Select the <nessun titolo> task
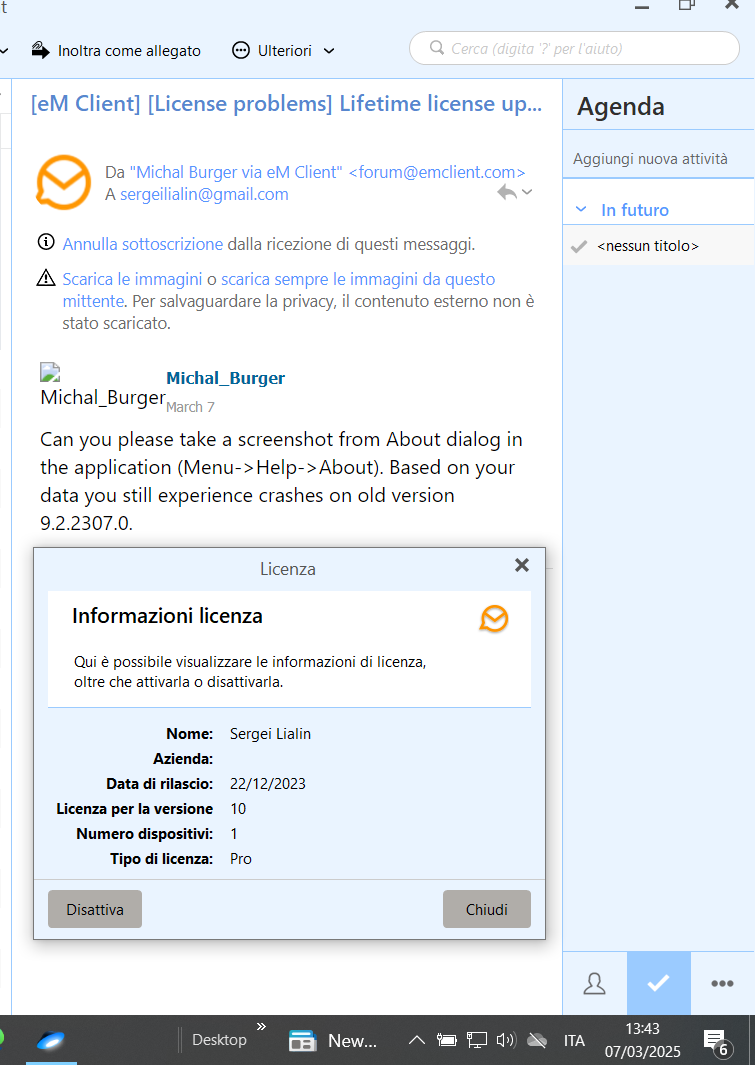This screenshot has width=755, height=1065. click(659, 246)
